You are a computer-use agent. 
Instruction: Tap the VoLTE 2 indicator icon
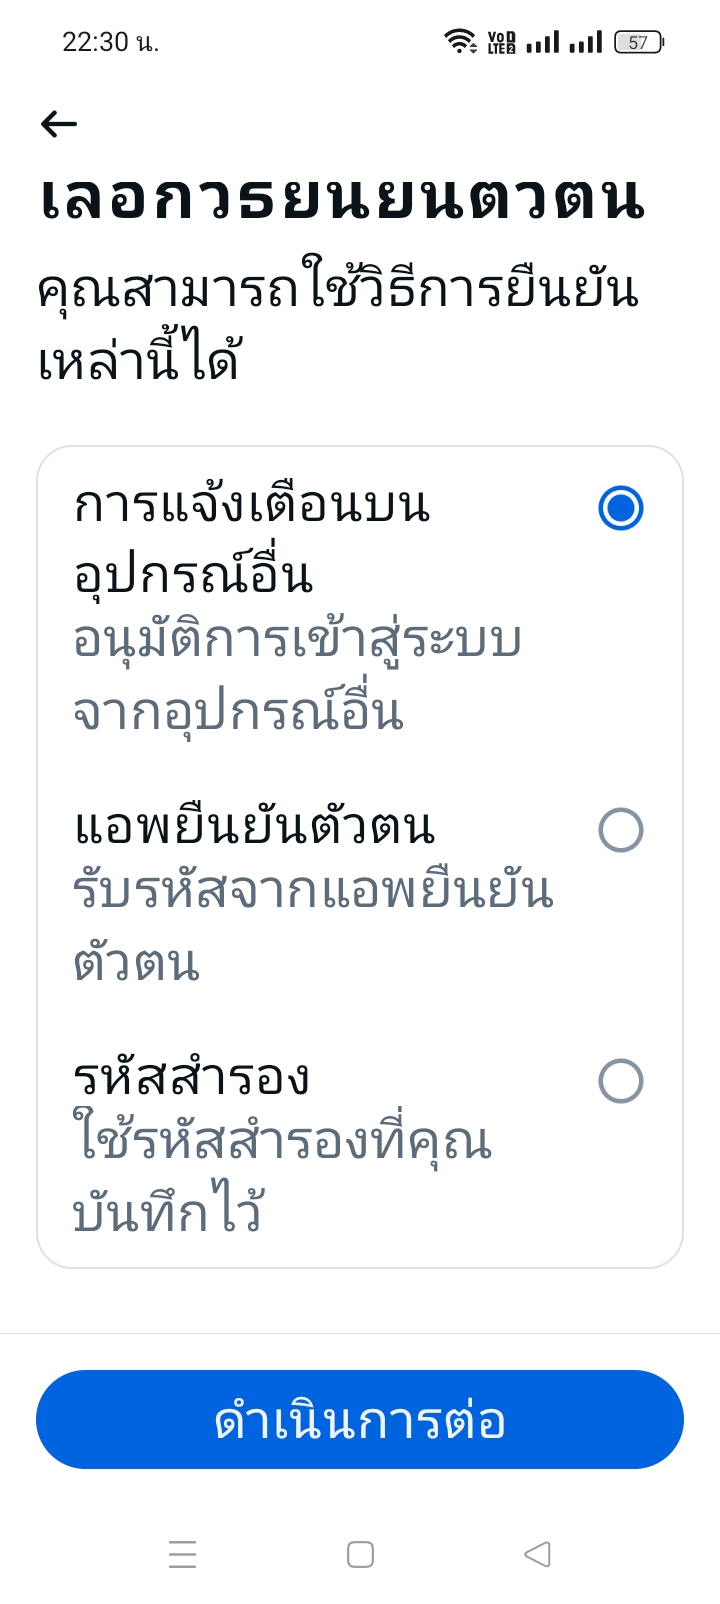(x=501, y=42)
